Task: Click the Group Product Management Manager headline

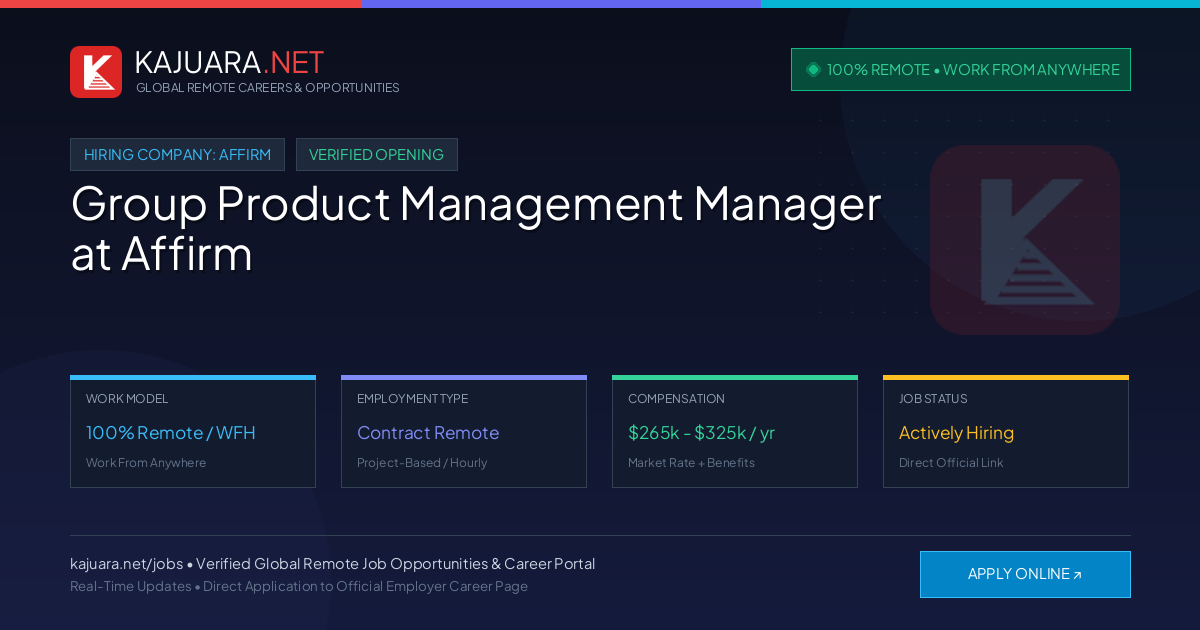Action: pyautogui.click(x=476, y=228)
